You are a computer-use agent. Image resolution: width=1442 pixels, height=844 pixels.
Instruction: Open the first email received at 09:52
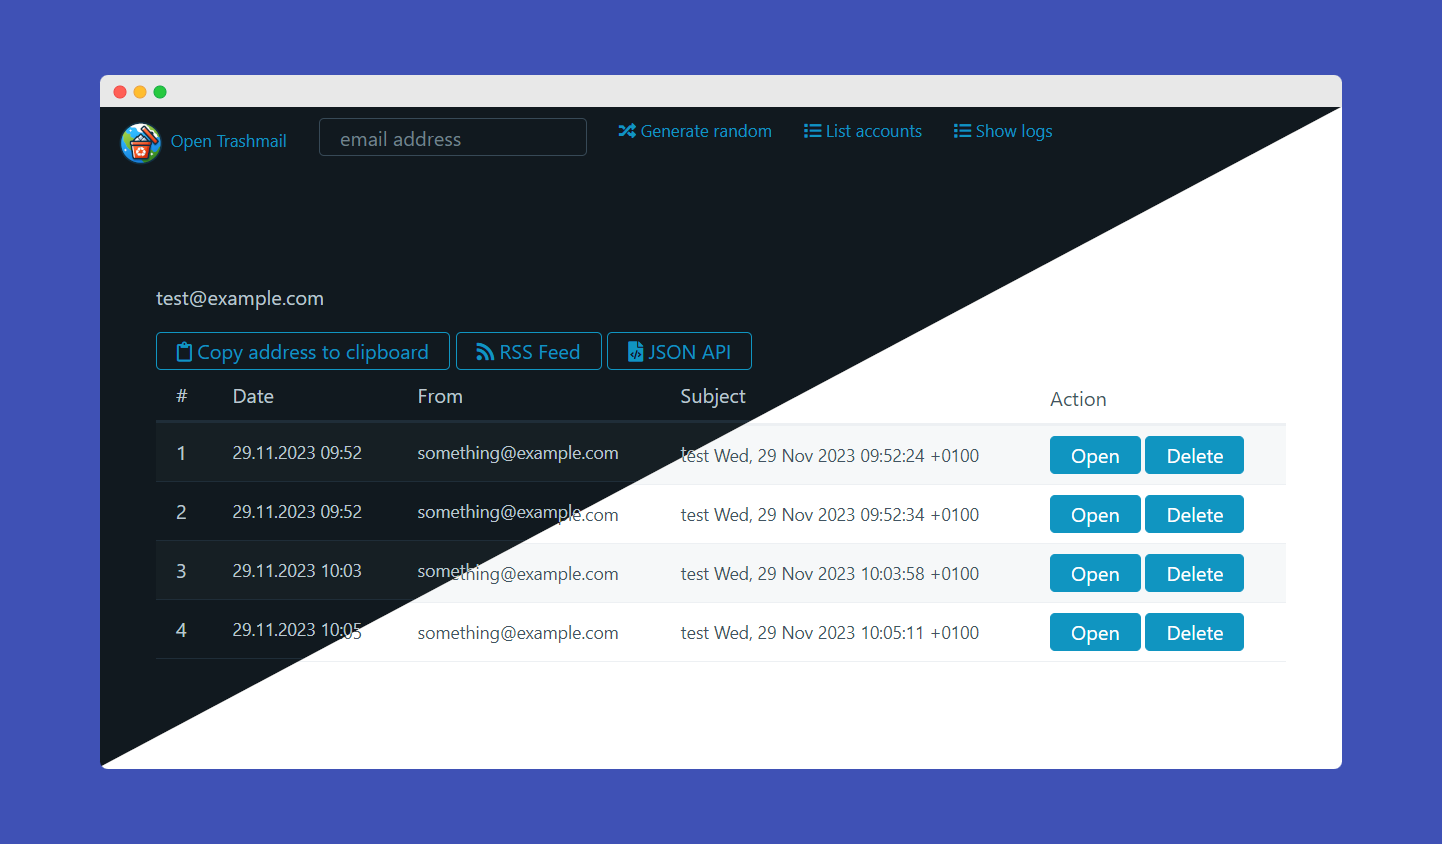point(1094,455)
